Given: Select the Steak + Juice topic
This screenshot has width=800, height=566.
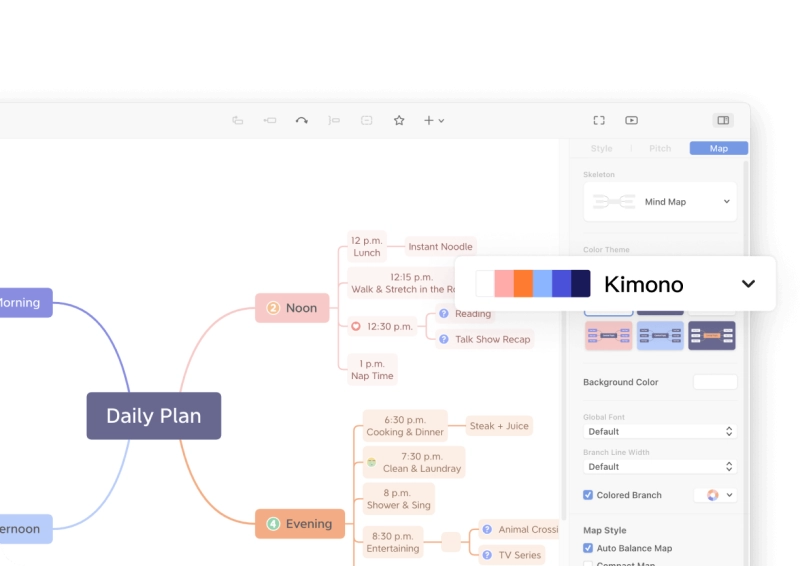Looking at the screenshot, I should pyautogui.click(x=499, y=426).
